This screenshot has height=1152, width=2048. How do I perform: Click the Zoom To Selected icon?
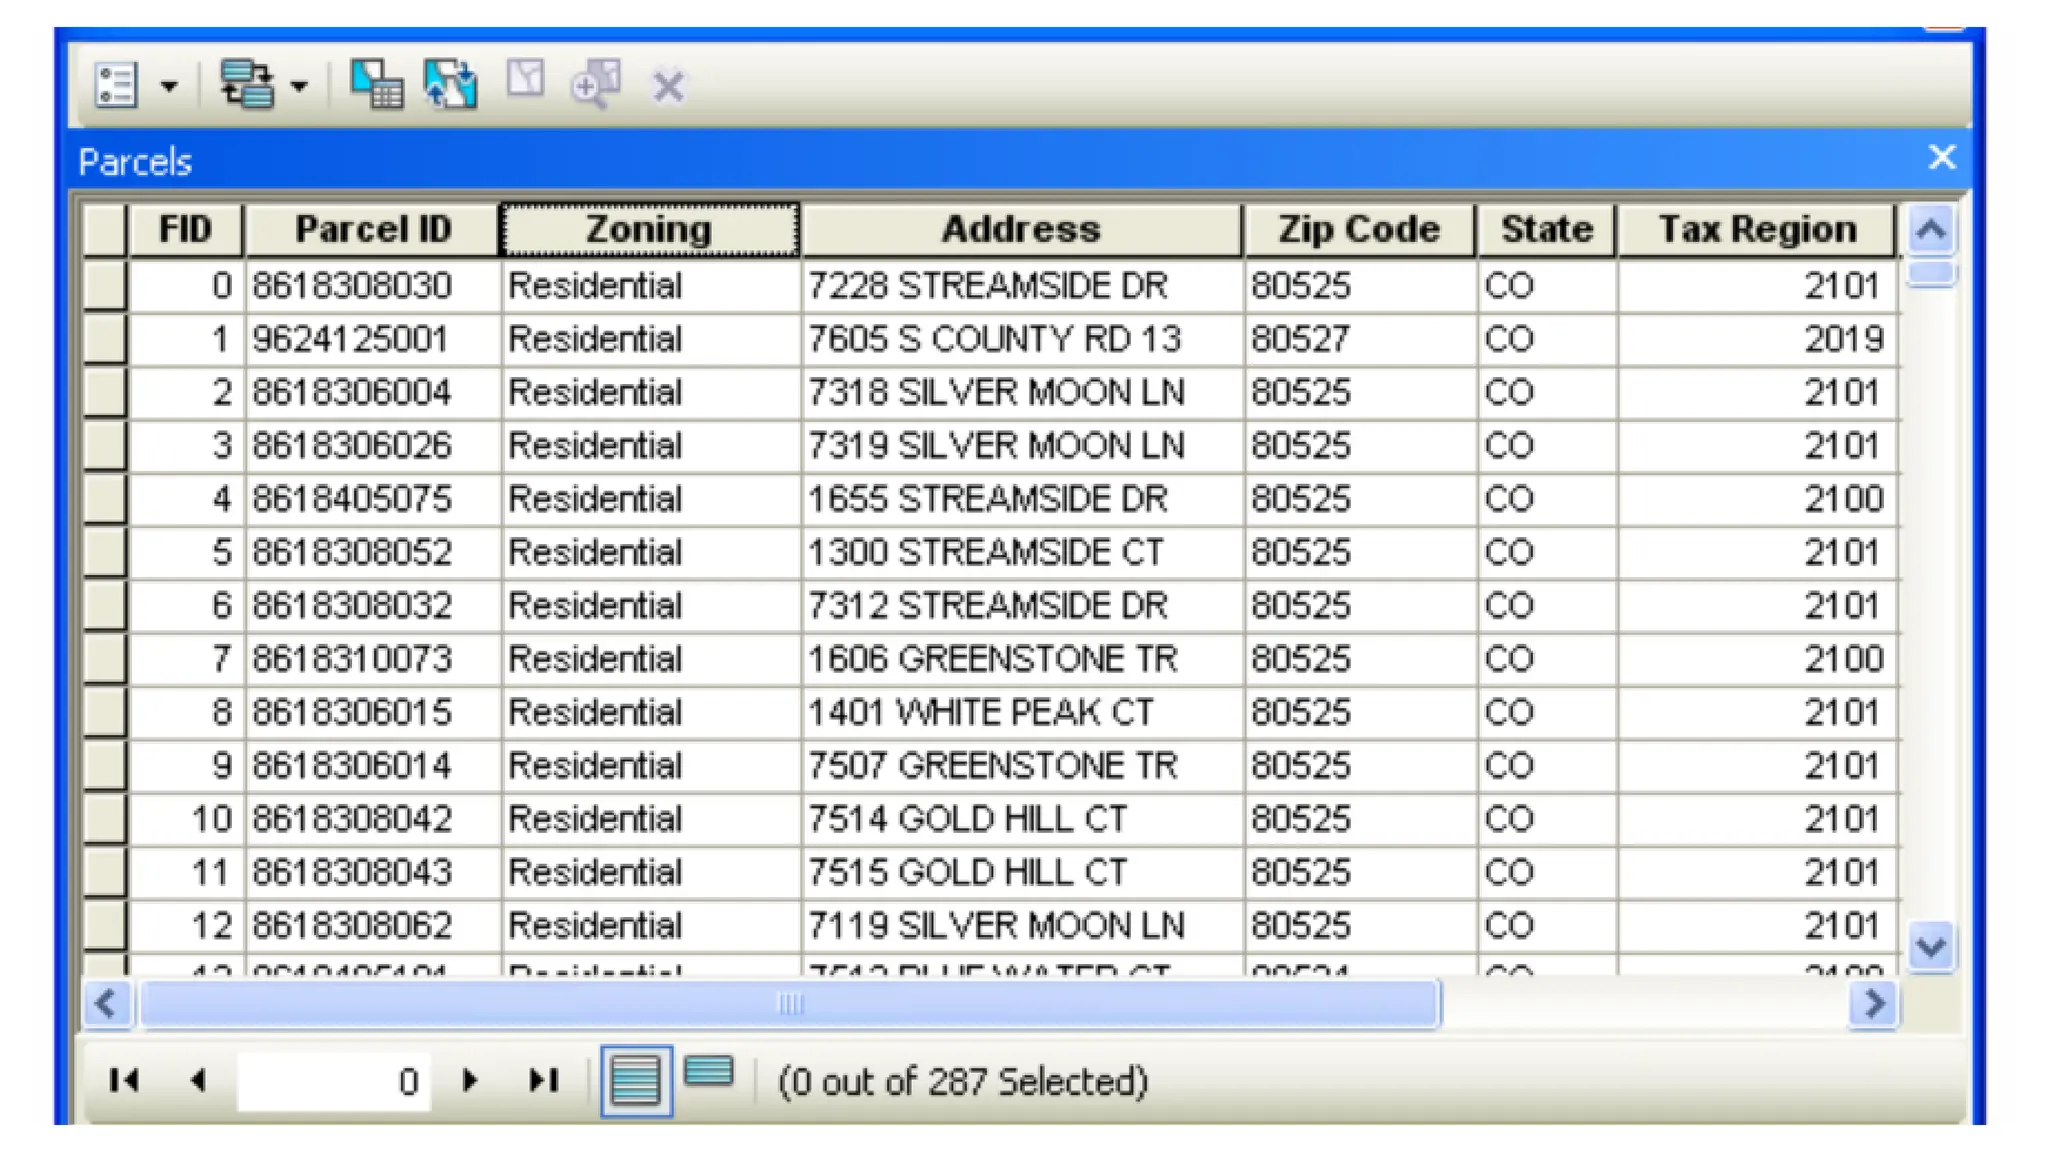(596, 84)
